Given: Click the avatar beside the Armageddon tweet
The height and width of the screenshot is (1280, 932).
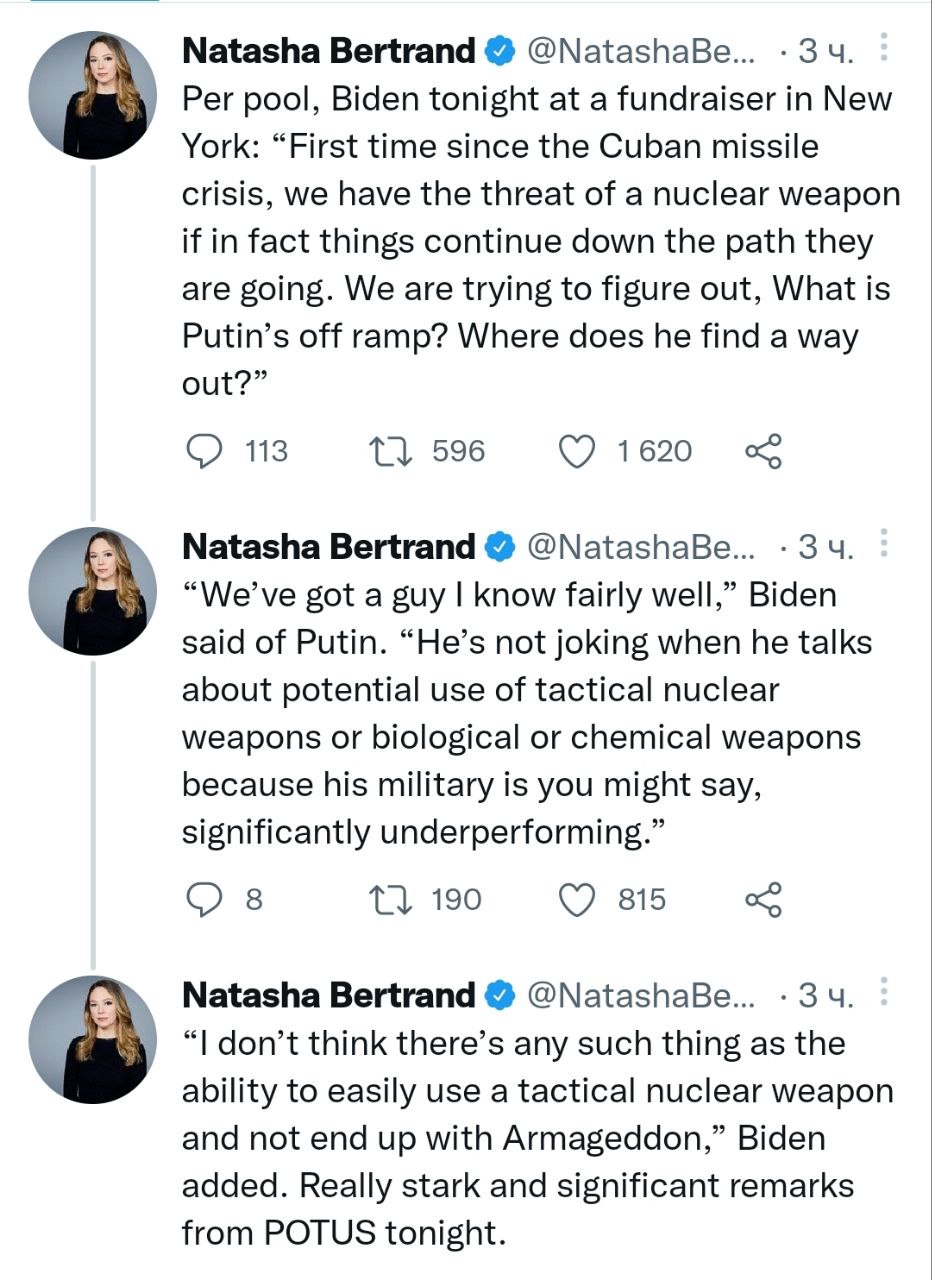Looking at the screenshot, I should (92, 1040).
